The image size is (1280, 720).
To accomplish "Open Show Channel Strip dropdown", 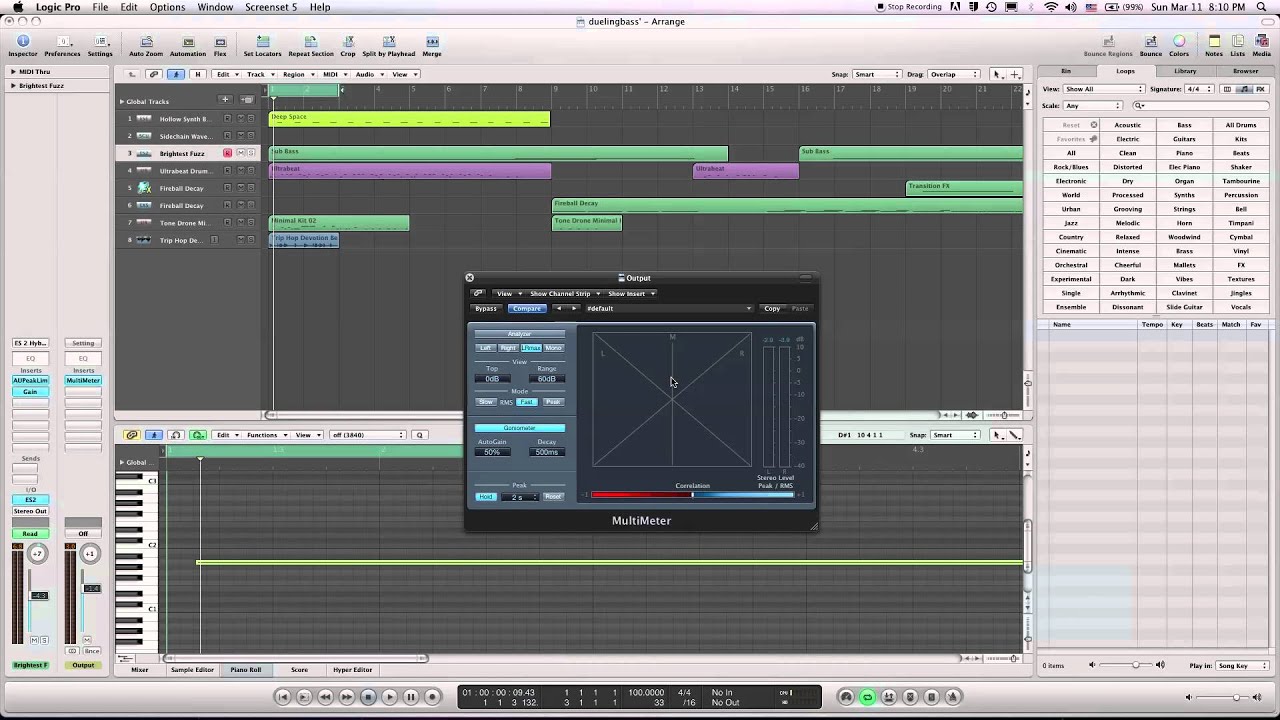I will 564,293.
